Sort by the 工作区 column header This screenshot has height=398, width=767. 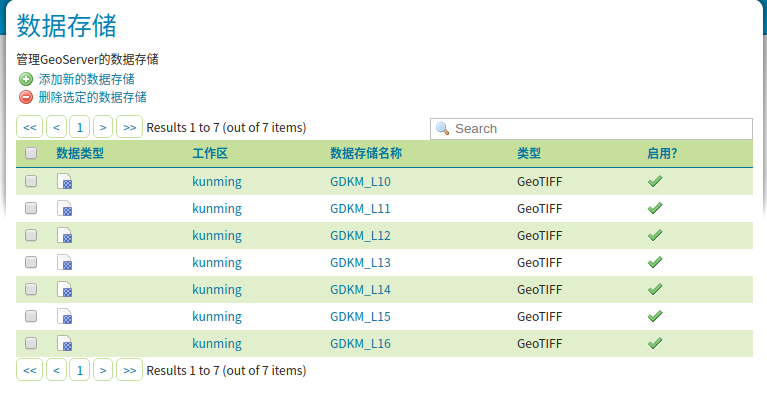[210, 154]
